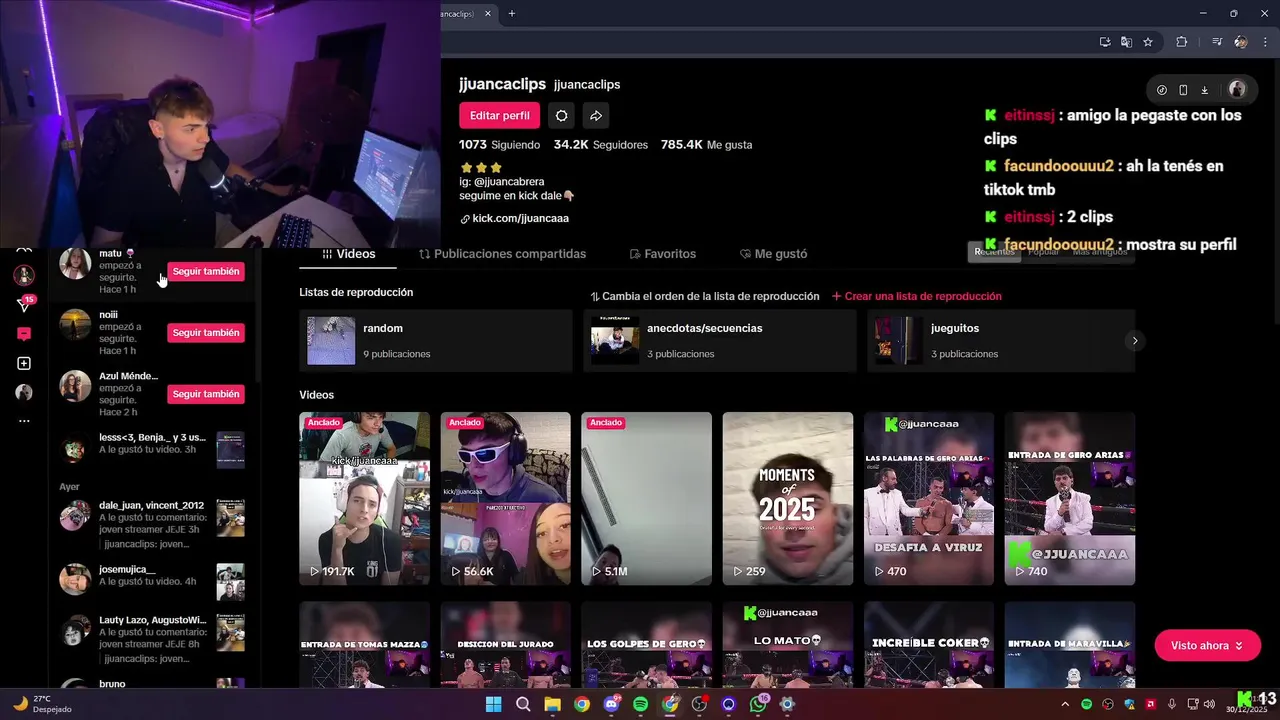Select the Popular sort option
The image size is (1280, 720).
[x=1043, y=252]
